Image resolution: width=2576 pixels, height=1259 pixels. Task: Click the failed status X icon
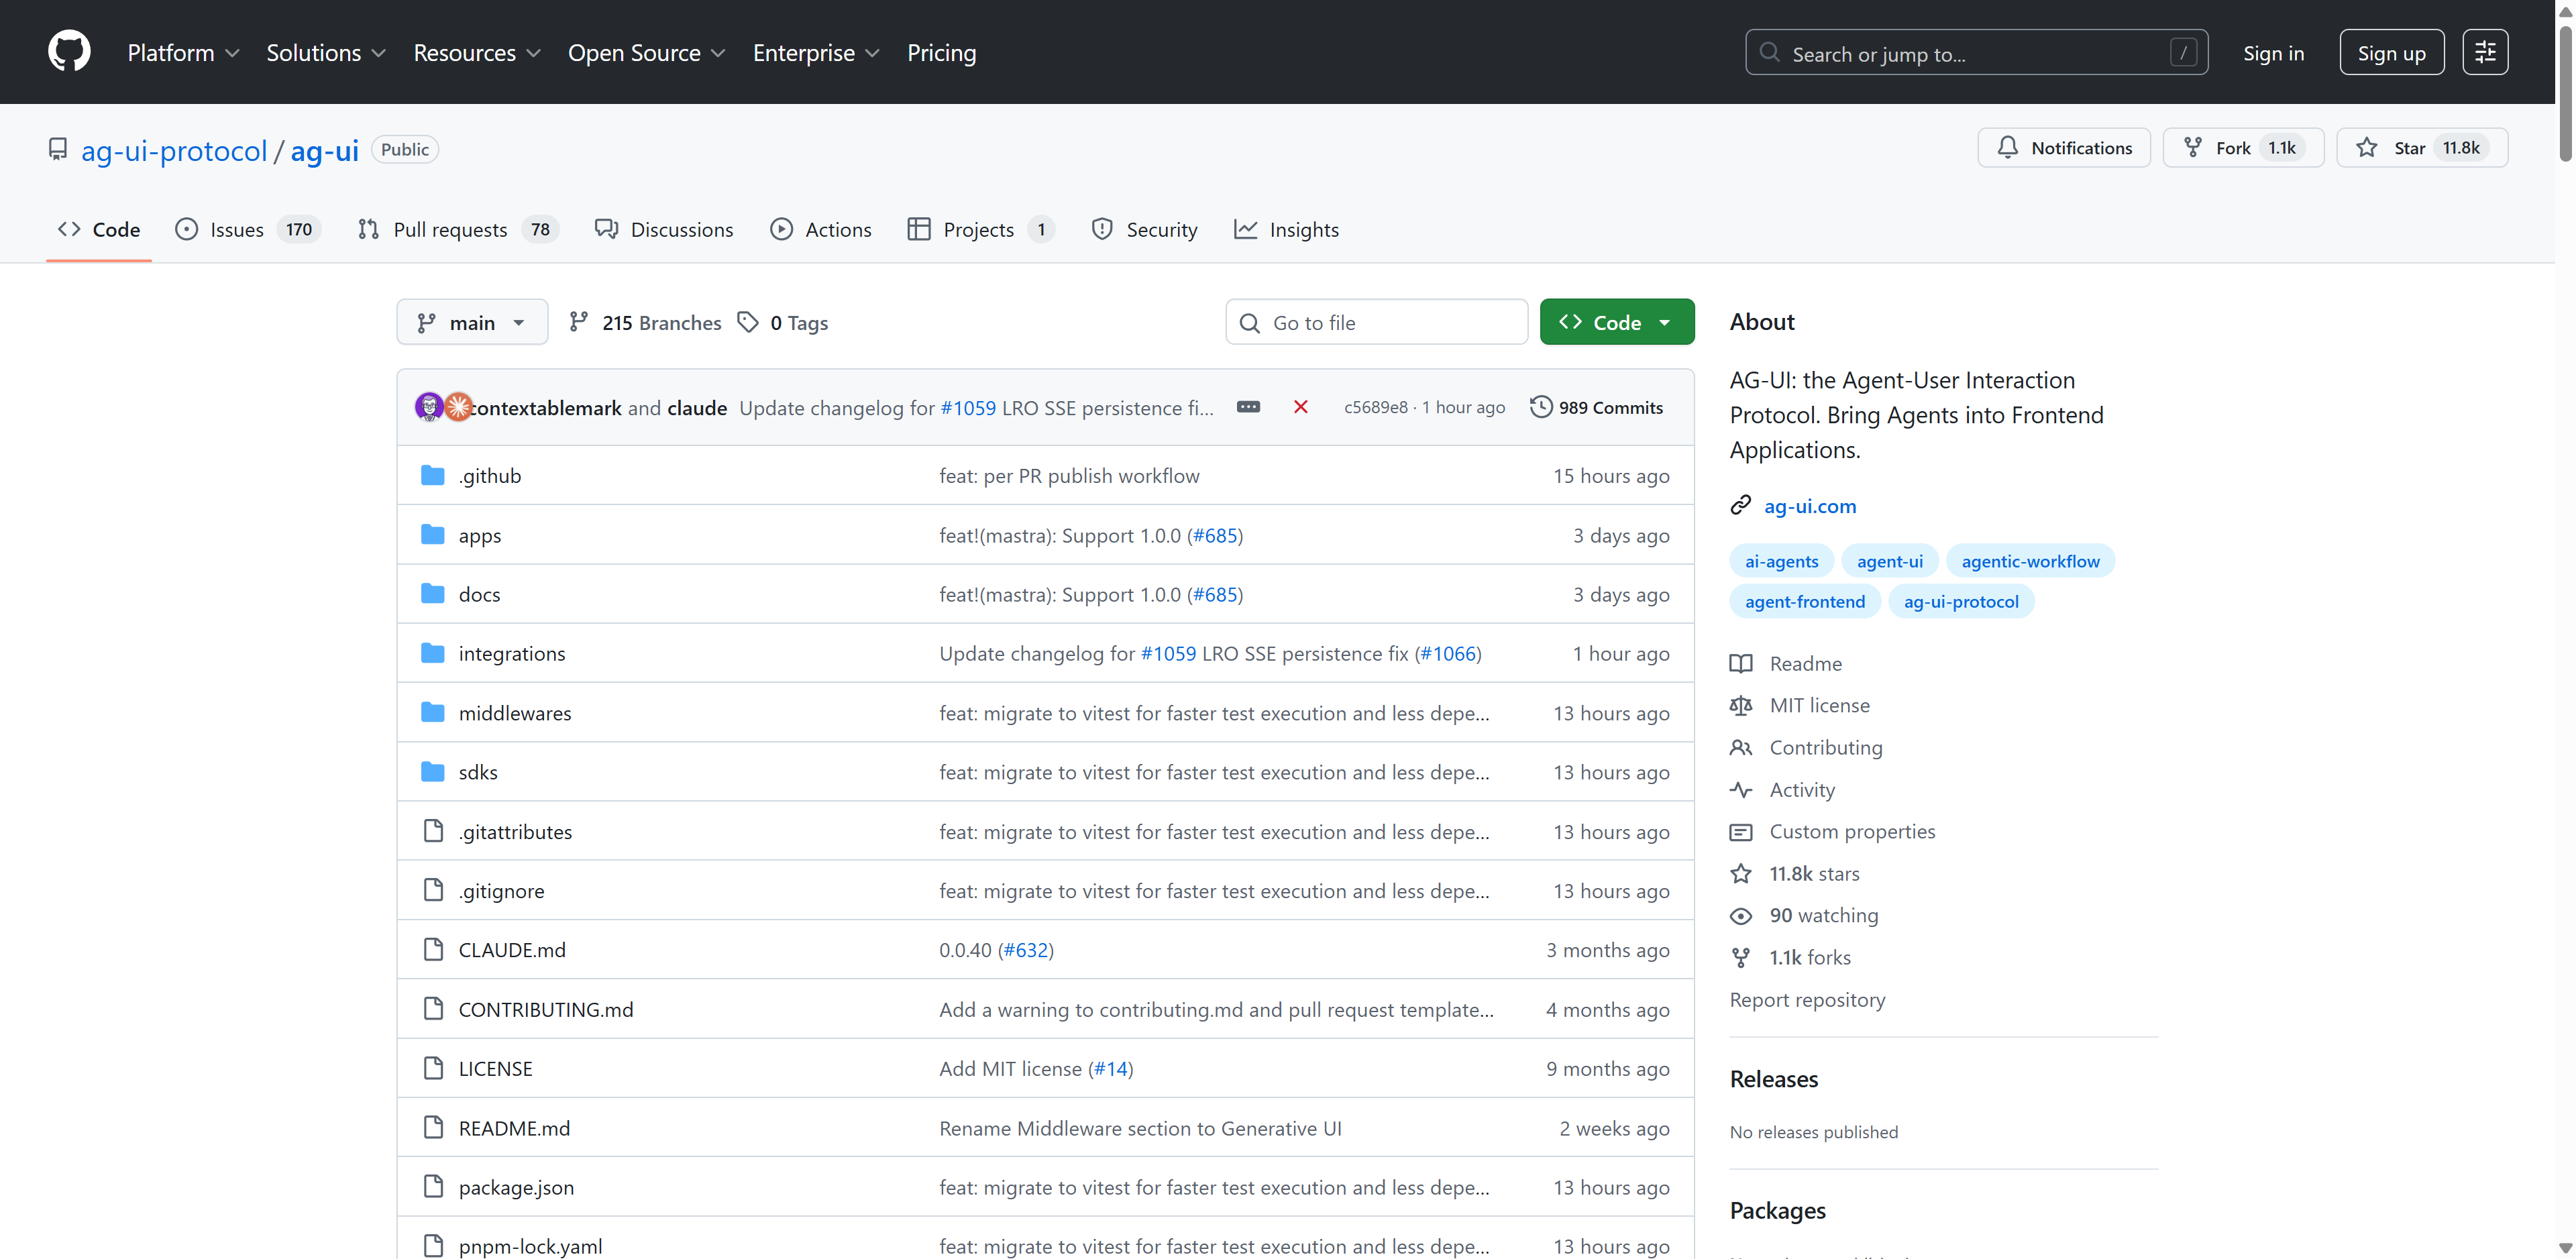1300,407
